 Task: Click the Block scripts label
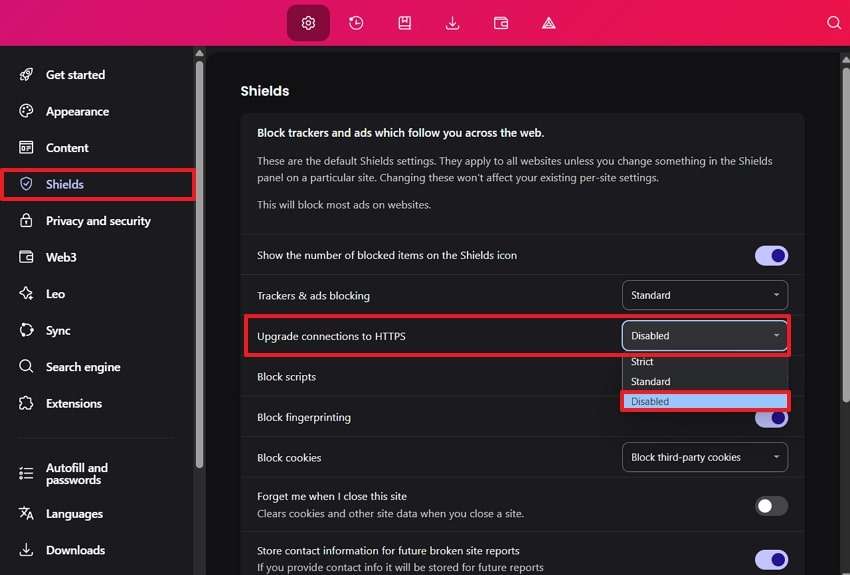286,377
